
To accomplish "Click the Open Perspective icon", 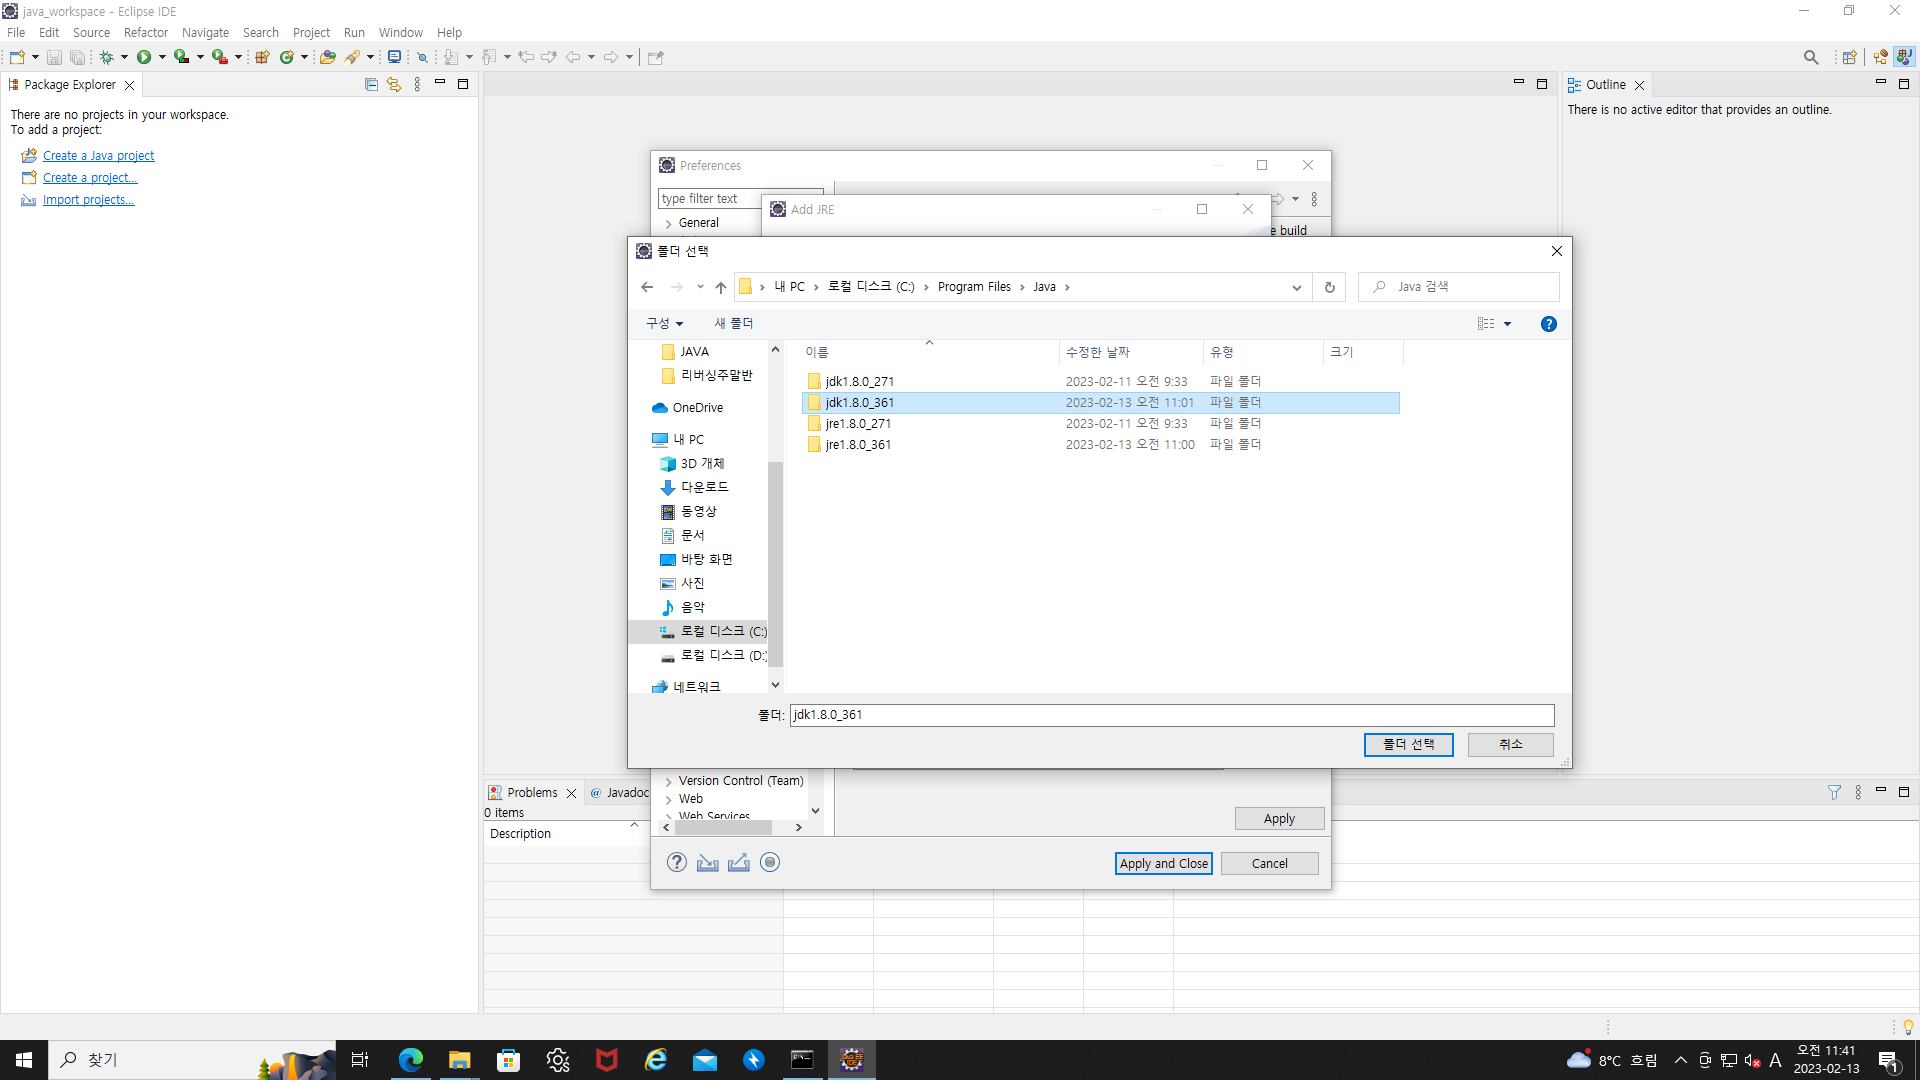I will point(1850,57).
